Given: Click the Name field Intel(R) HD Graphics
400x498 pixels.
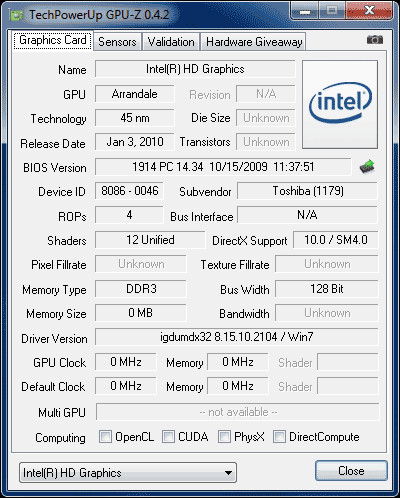Looking at the screenshot, I should [x=195, y=69].
